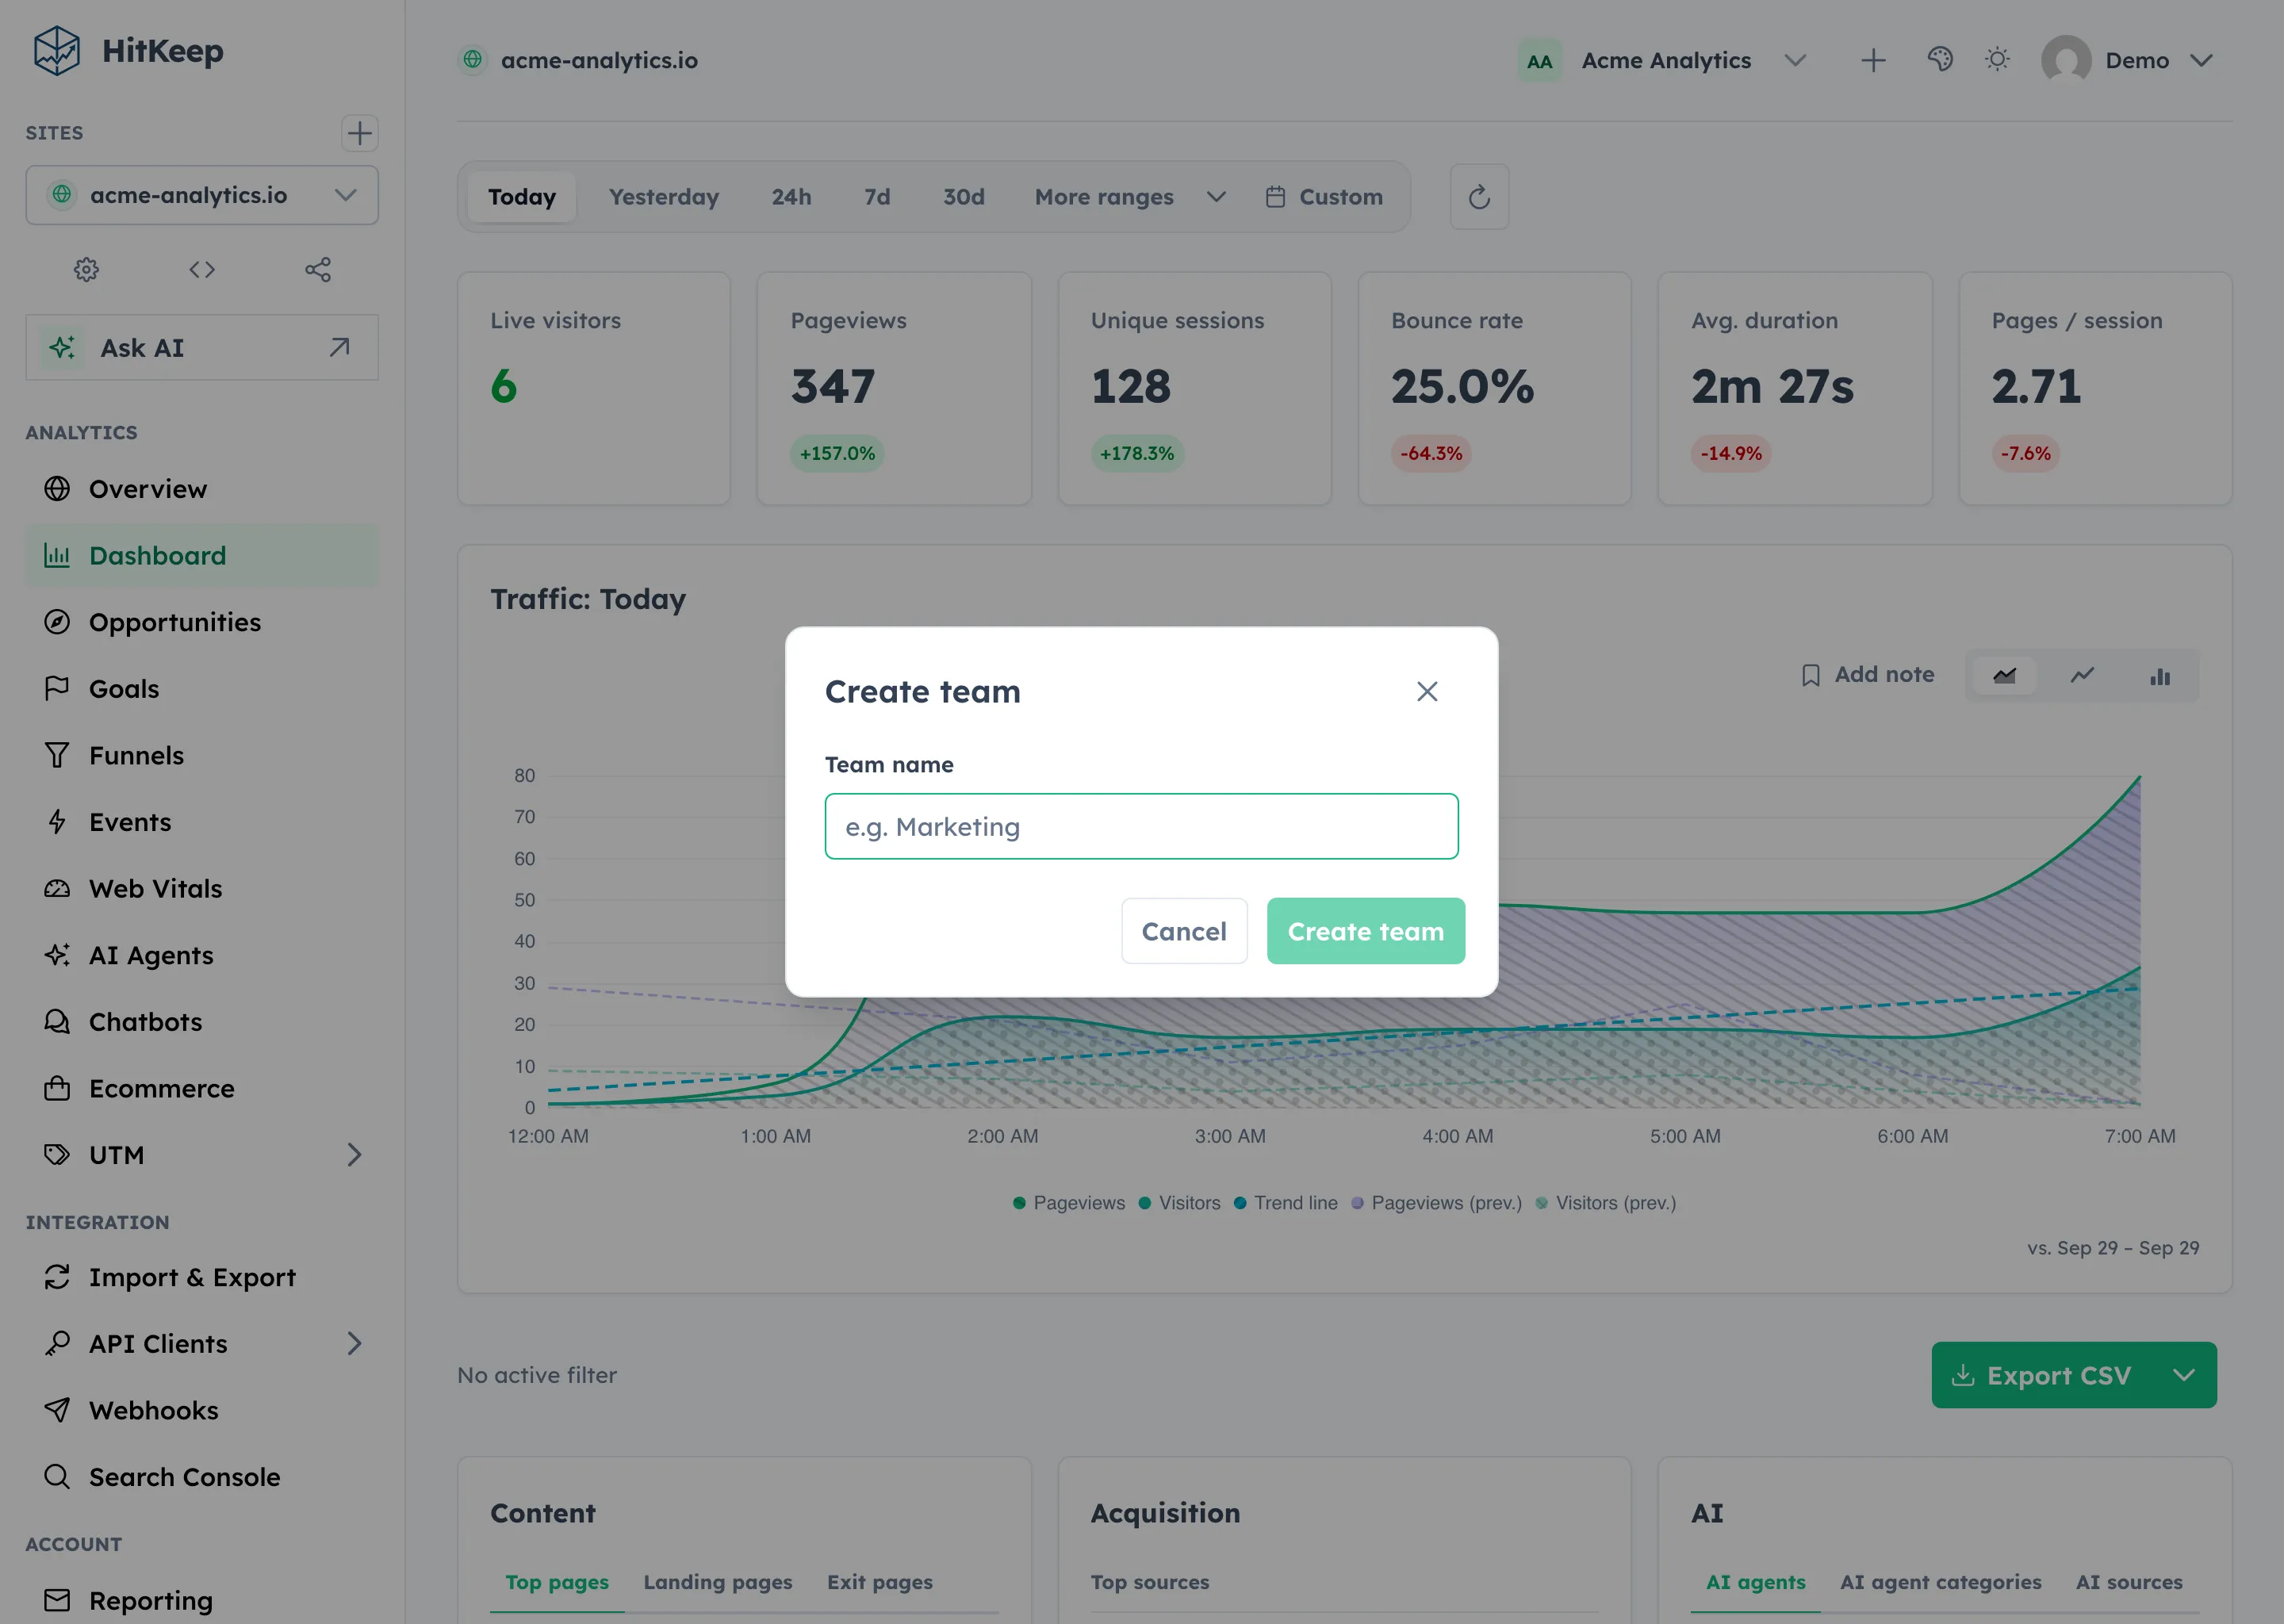2284x1624 pixels.
Task: Toggle Pageviews legend series
Action: pos(1069,1203)
